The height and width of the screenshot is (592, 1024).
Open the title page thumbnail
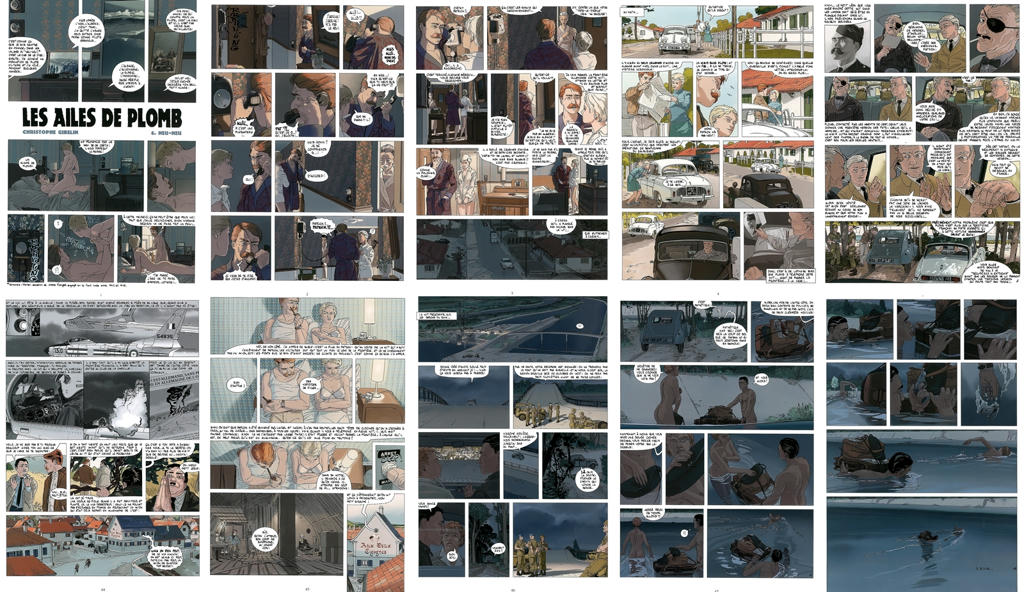[x=102, y=143]
